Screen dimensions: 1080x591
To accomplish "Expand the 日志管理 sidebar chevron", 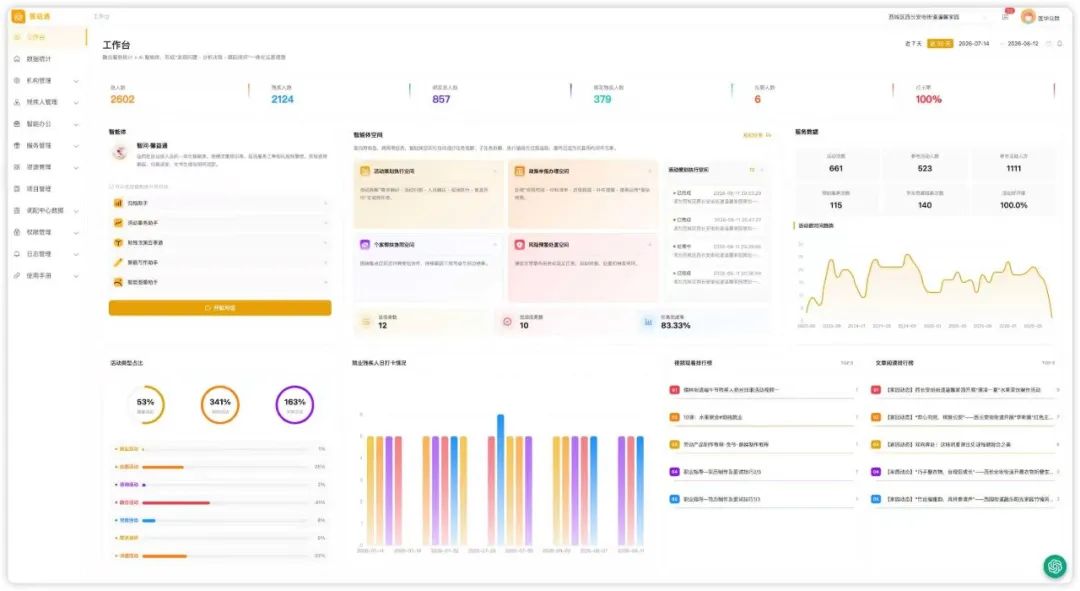I will [x=76, y=255].
